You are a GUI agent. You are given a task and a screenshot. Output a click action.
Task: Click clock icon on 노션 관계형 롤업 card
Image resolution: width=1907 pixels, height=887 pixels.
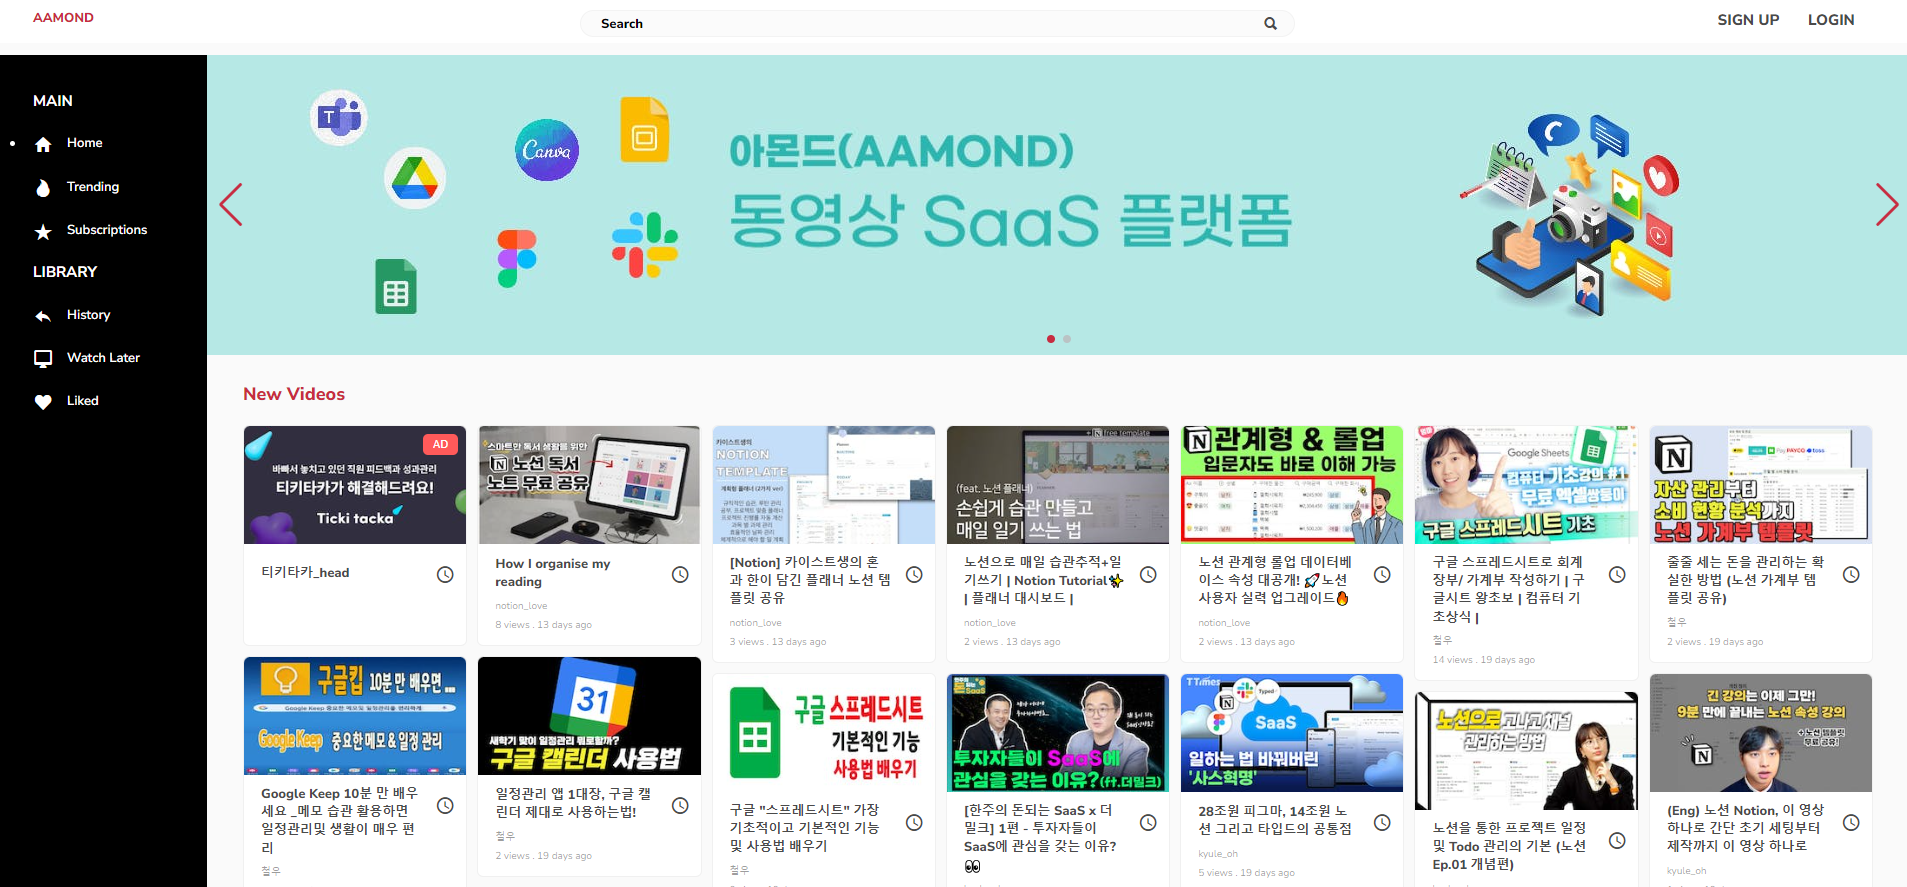(x=1382, y=574)
